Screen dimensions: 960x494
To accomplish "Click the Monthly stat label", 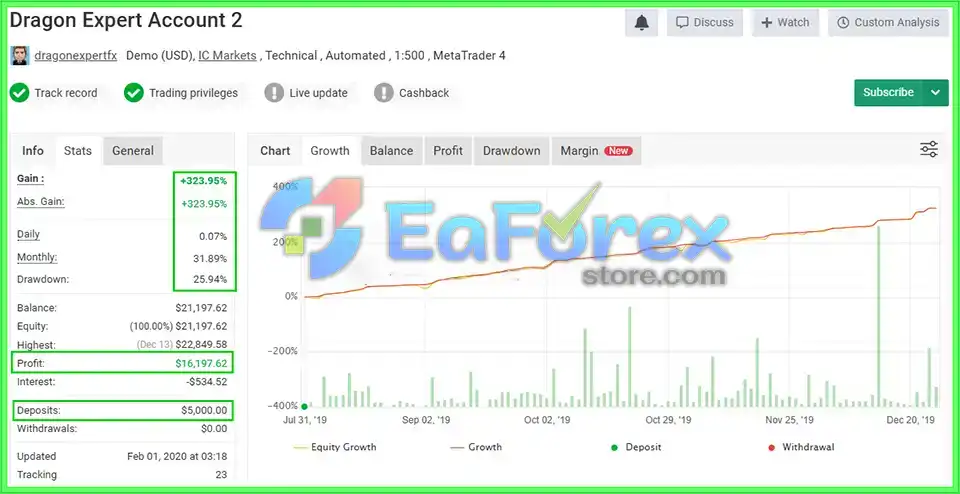I will [x=37, y=257].
